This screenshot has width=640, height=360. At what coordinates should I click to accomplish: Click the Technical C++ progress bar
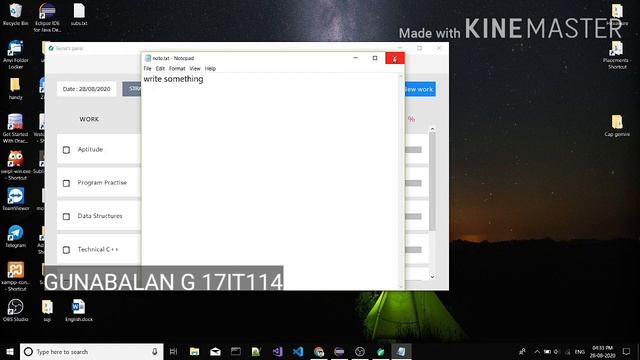click(x=413, y=250)
